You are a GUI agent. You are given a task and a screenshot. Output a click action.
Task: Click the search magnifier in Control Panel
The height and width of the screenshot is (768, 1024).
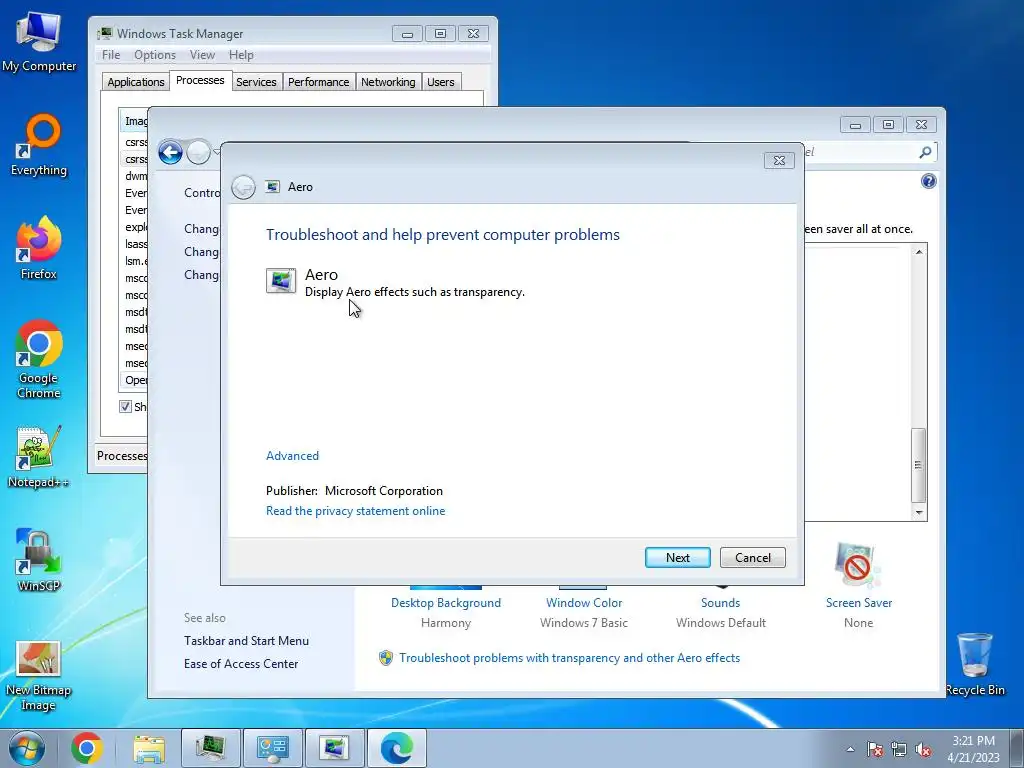click(x=925, y=152)
